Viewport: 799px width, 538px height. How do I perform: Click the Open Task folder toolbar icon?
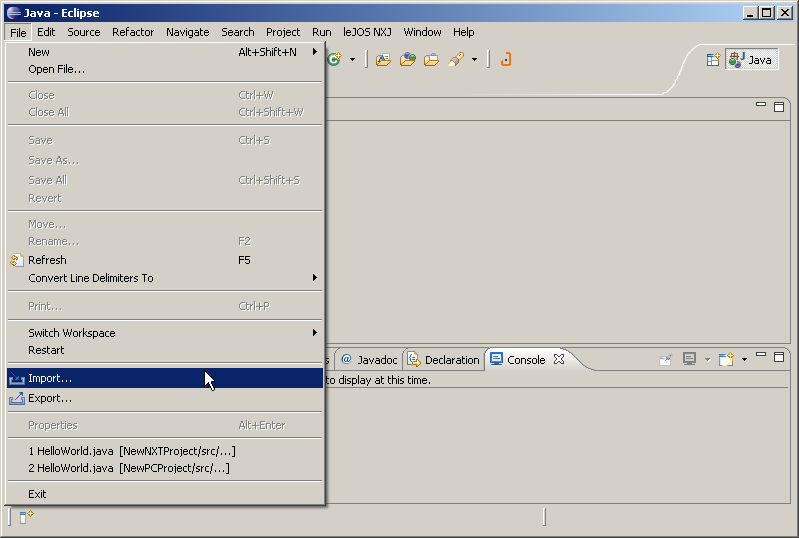click(408, 60)
